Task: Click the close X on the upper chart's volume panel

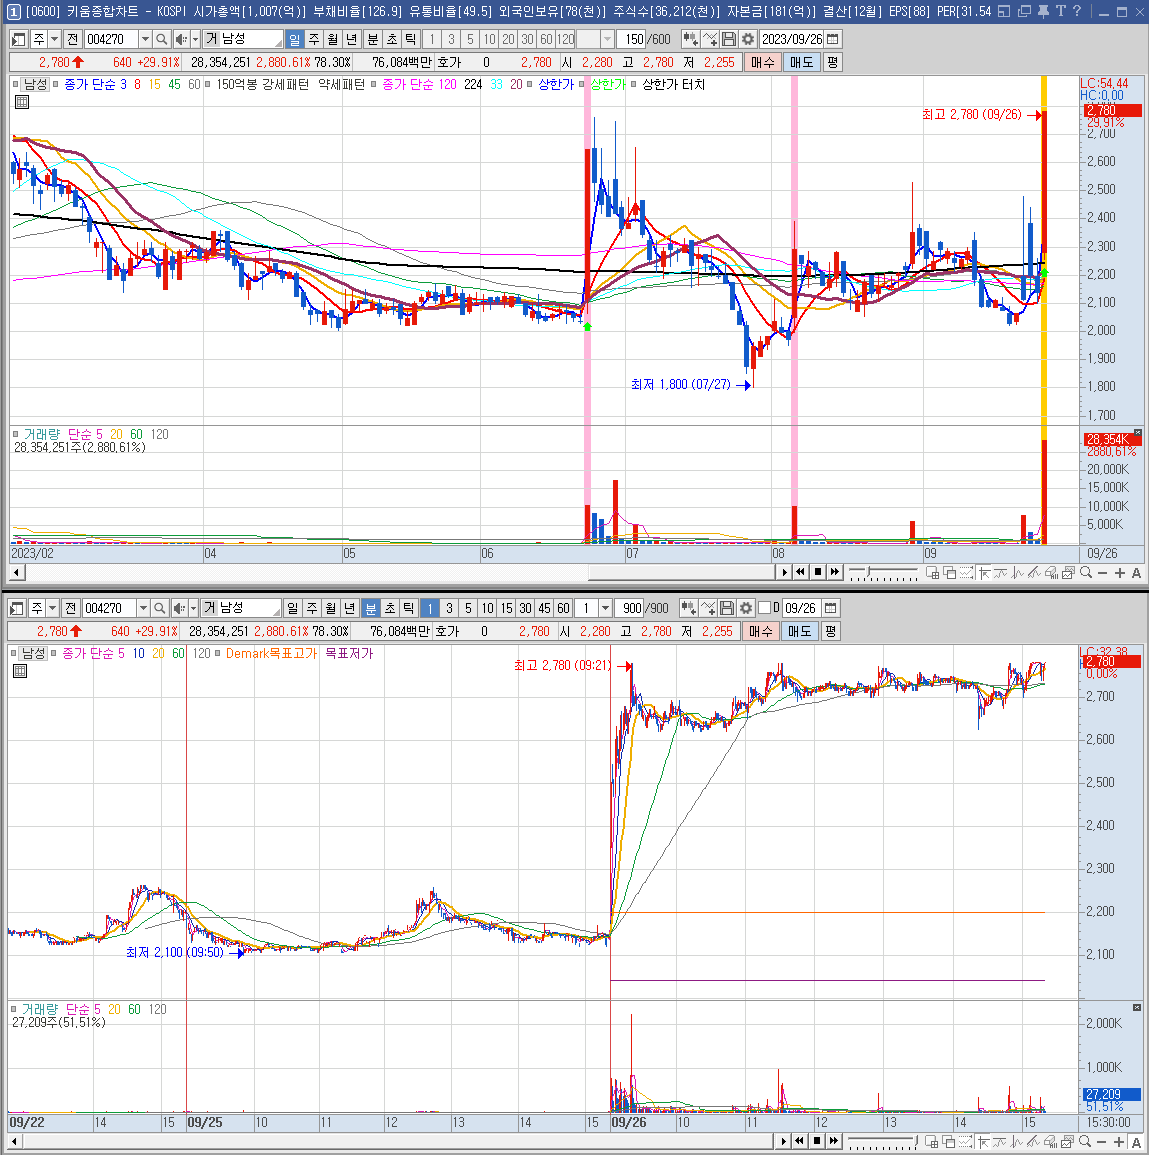Action: [1138, 432]
